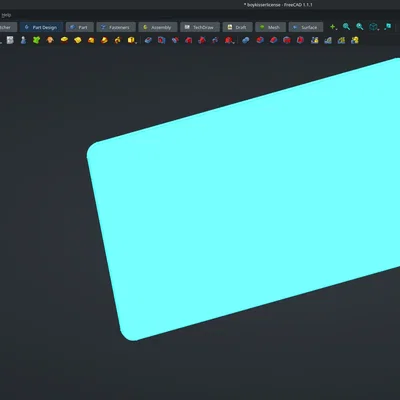This screenshot has width=400, height=400.
Task: Open the Additive primitive dropdown arrow
Action: pyautogui.click(x=136, y=43)
